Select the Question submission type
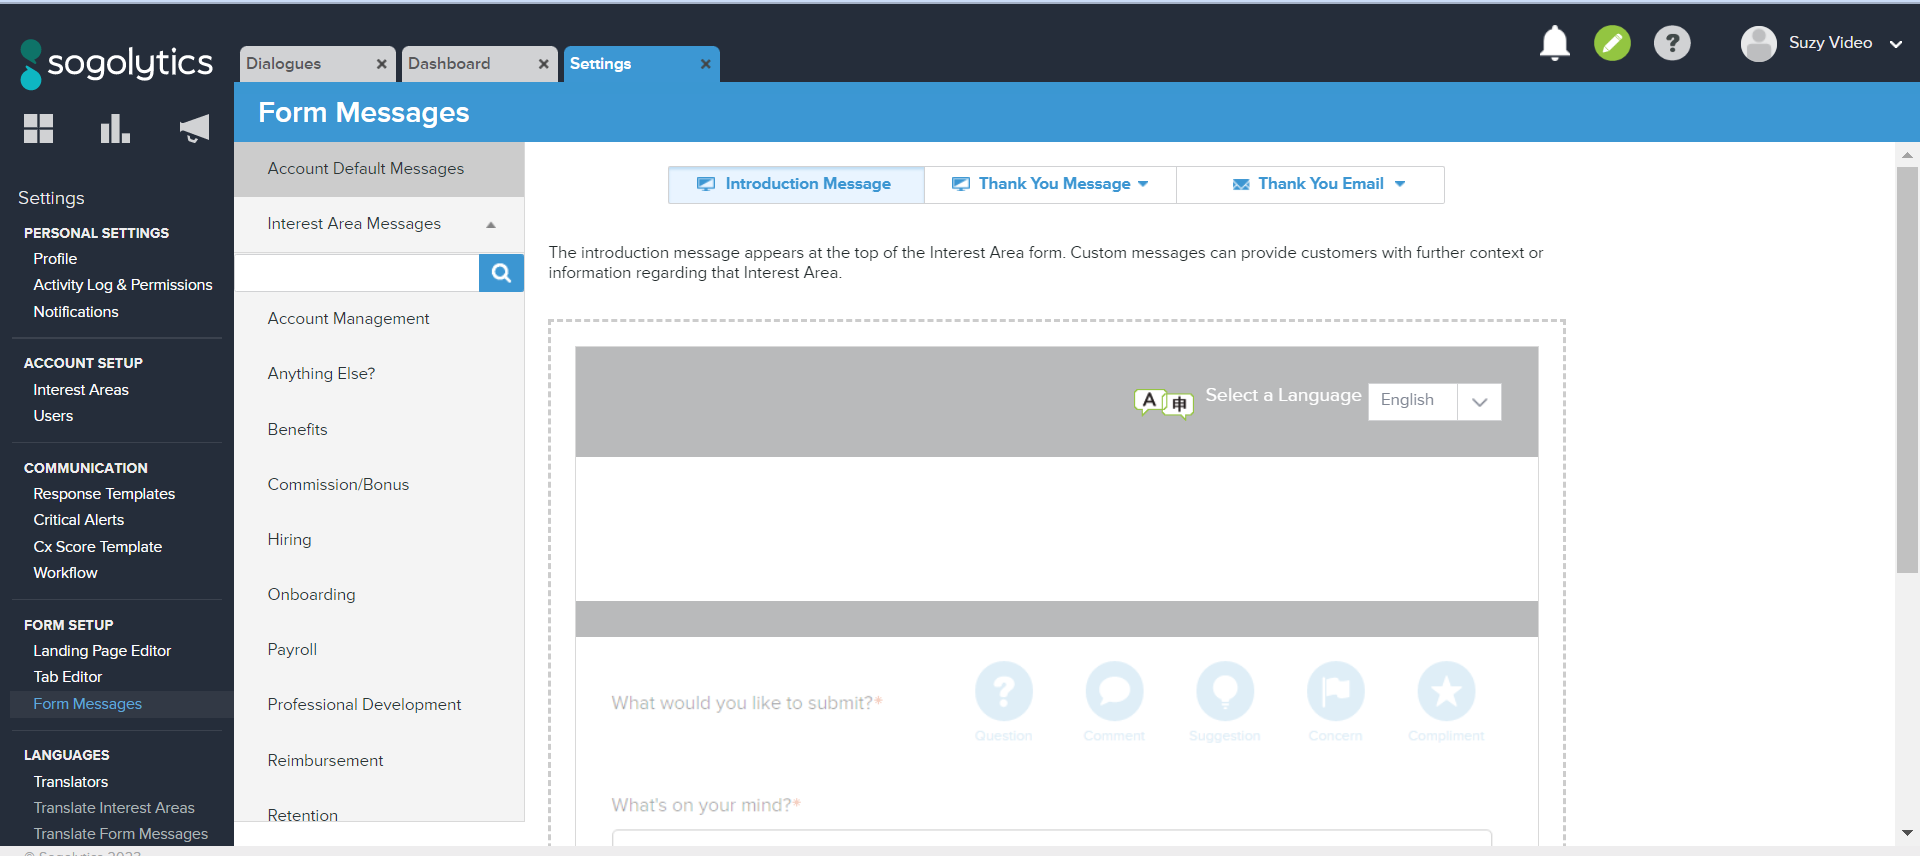Viewport: 1920px width, 856px height. (1003, 692)
